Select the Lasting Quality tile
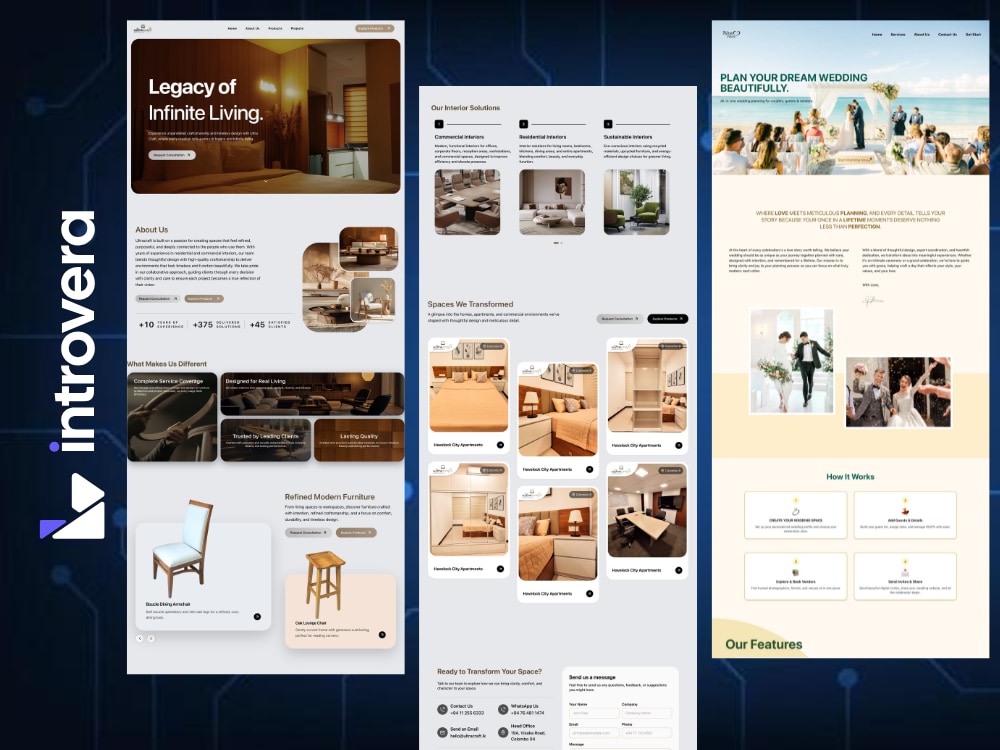Viewport: 1000px width, 750px height. pos(359,440)
